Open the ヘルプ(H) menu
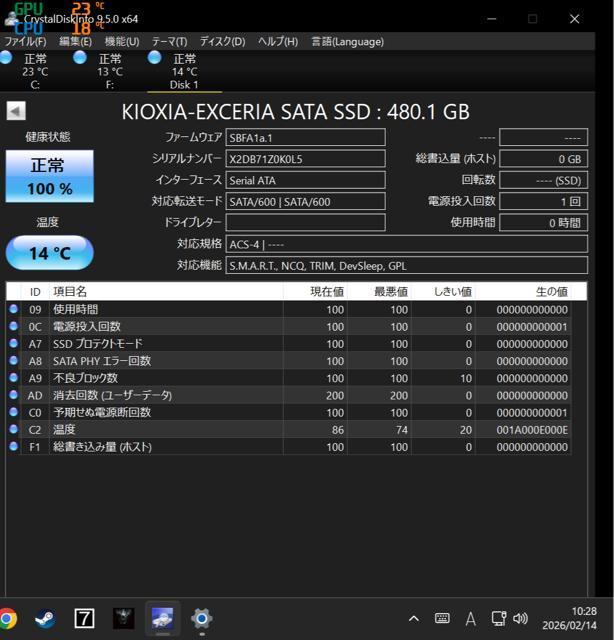 278,42
